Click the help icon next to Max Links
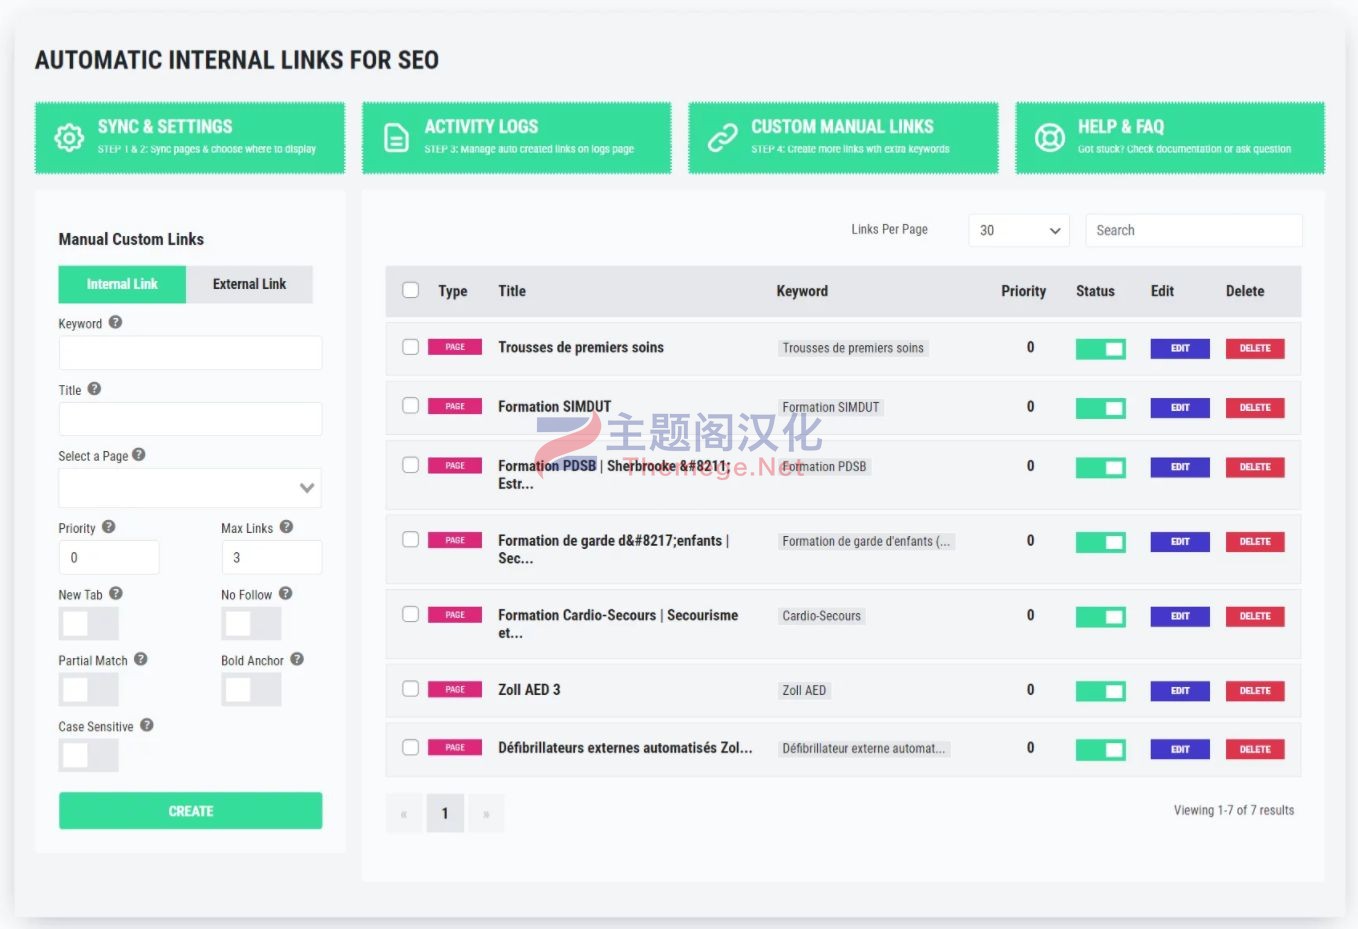The image size is (1358, 929). [x=286, y=527]
